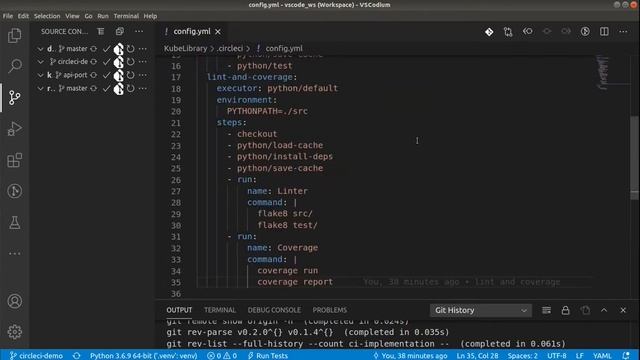Close the config.yml tab
640x360 pixels.
(218, 31)
